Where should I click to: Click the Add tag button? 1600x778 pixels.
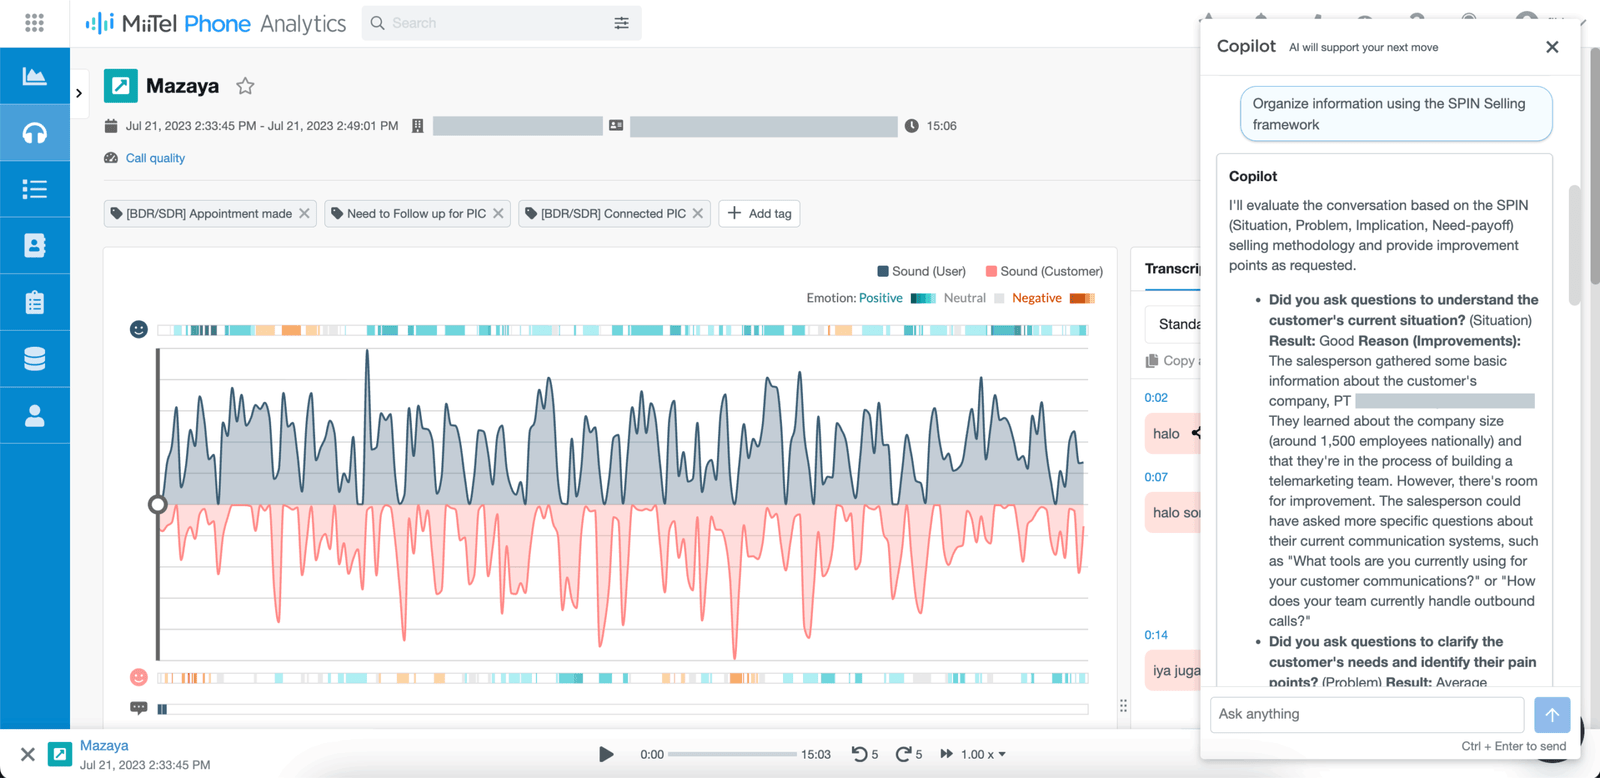point(759,213)
